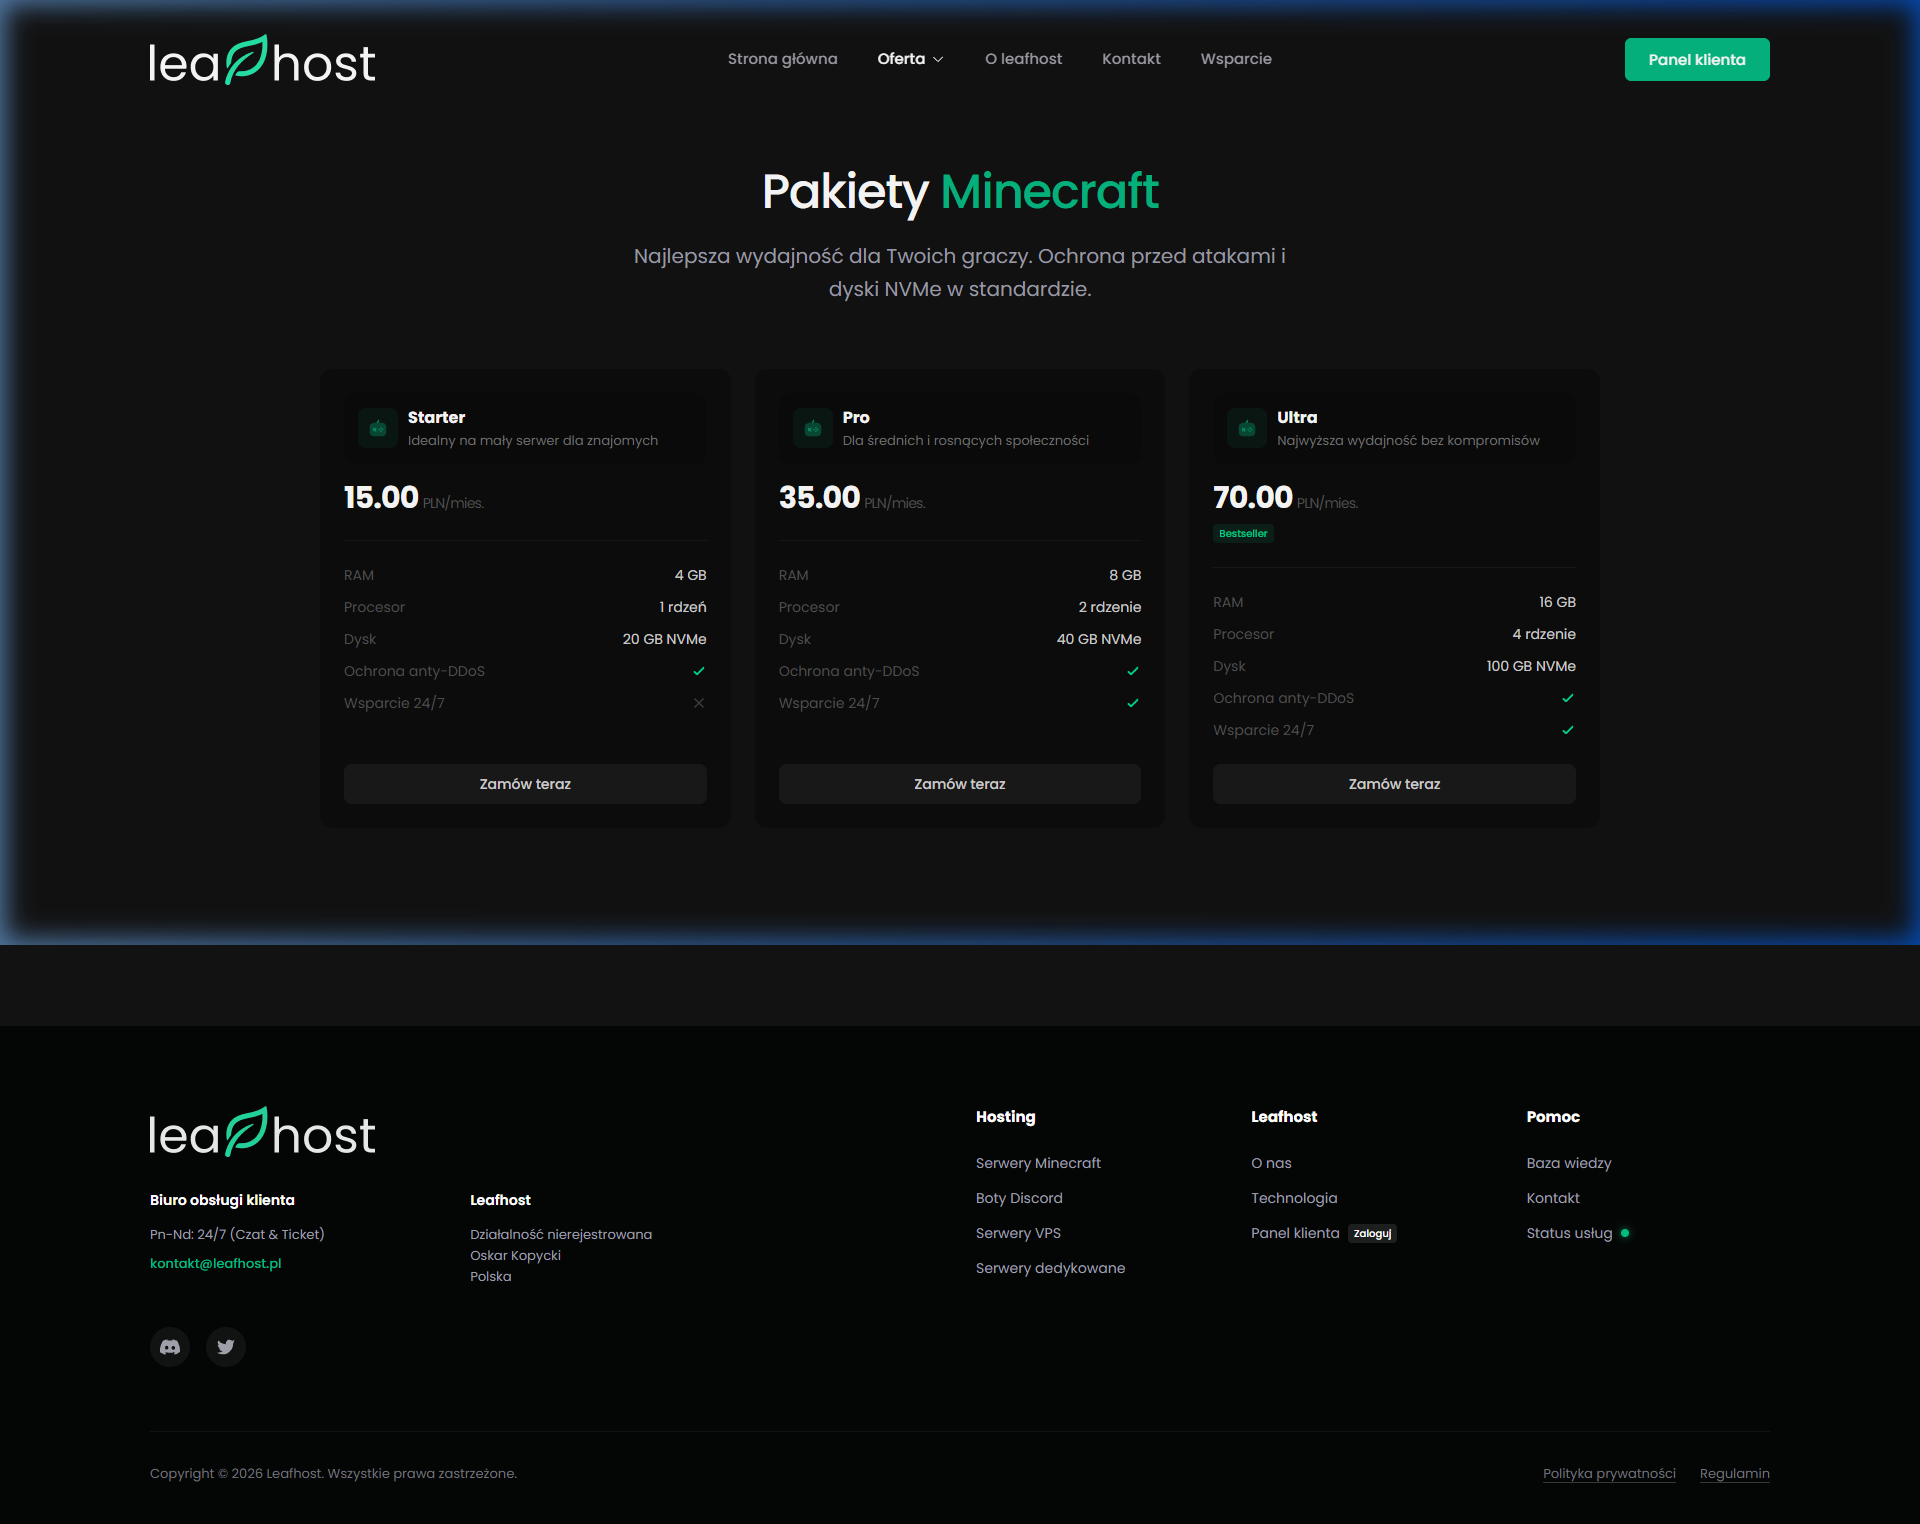Open the Baza wiedzy link

point(1569,1163)
